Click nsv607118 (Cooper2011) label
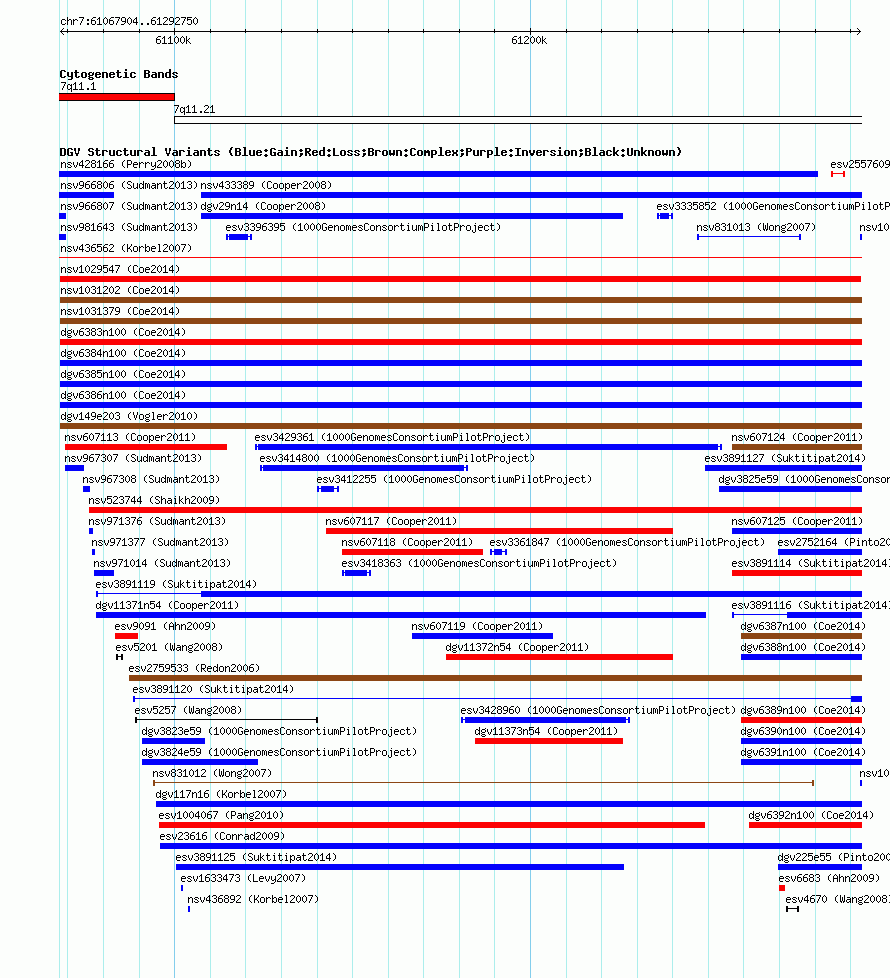The height and width of the screenshot is (978, 890). (407, 543)
